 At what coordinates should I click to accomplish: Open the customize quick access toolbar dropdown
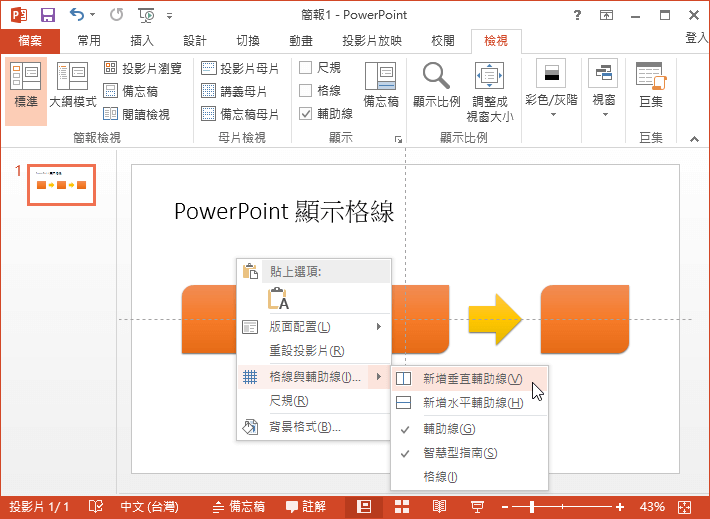pos(169,16)
